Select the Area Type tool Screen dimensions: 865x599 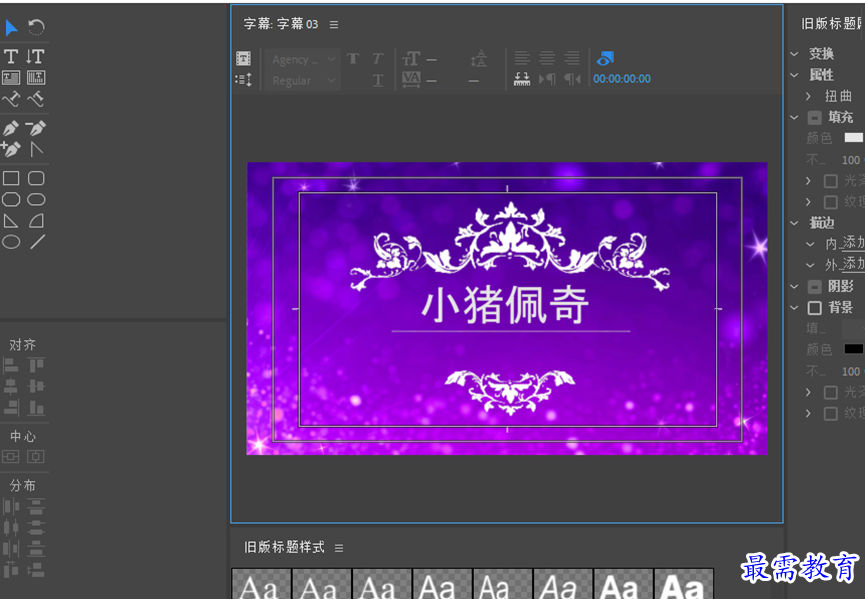click(x=11, y=78)
